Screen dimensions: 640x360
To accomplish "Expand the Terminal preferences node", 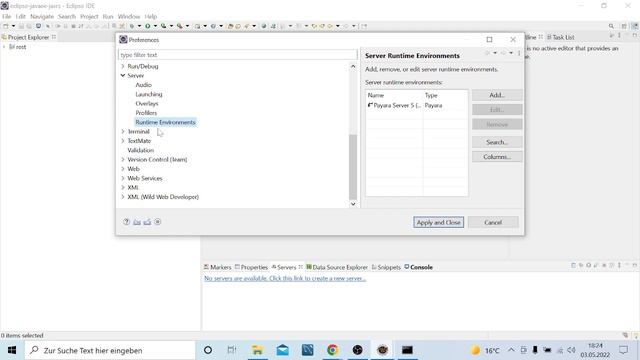I will 123,131.
